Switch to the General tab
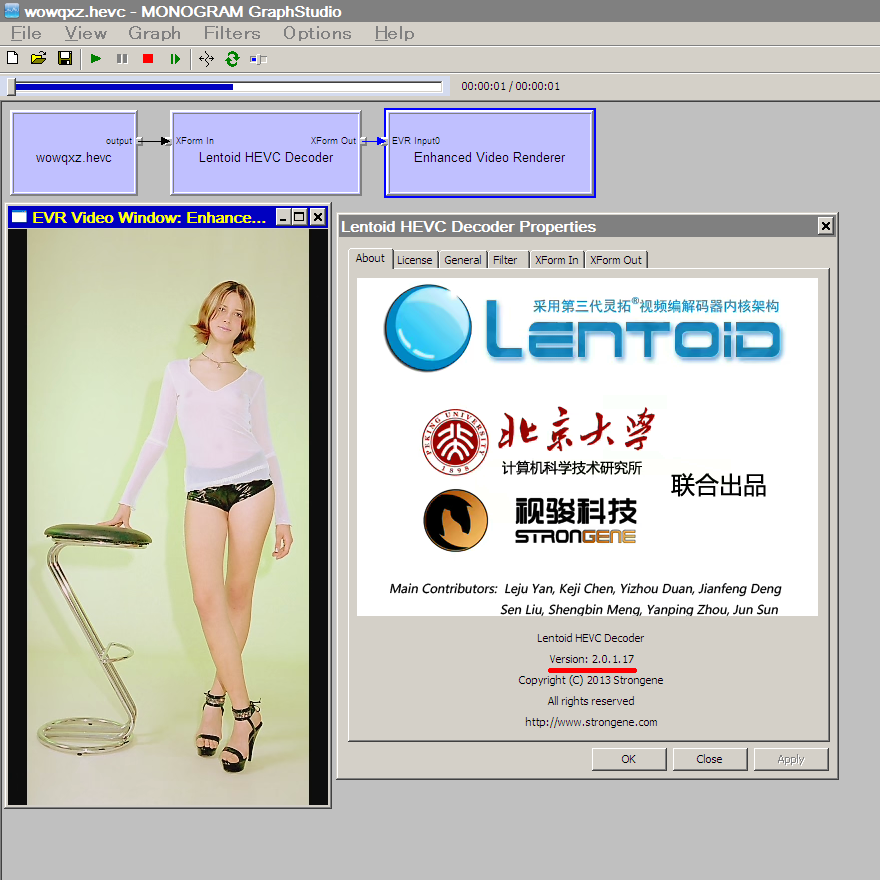The height and width of the screenshot is (880, 880). pyautogui.click(x=463, y=260)
